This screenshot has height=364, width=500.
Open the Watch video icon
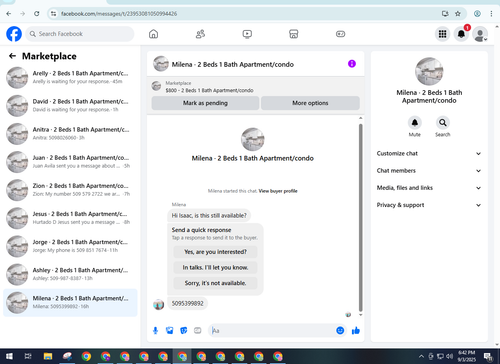pyautogui.click(x=247, y=34)
